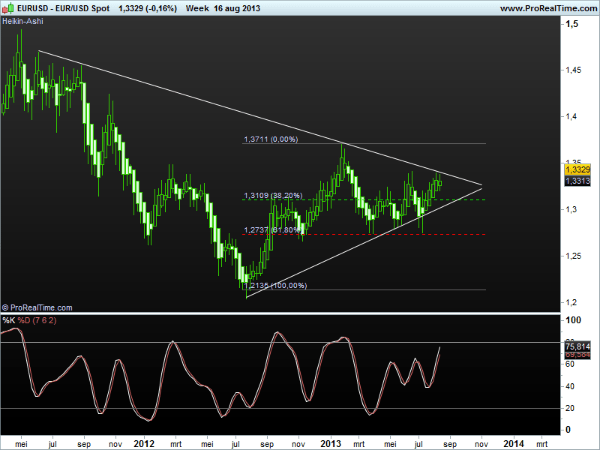The width and height of the screenshot is (600, 450).
Task: Click the black 1,3313 price tag
Action: point(577,181)
